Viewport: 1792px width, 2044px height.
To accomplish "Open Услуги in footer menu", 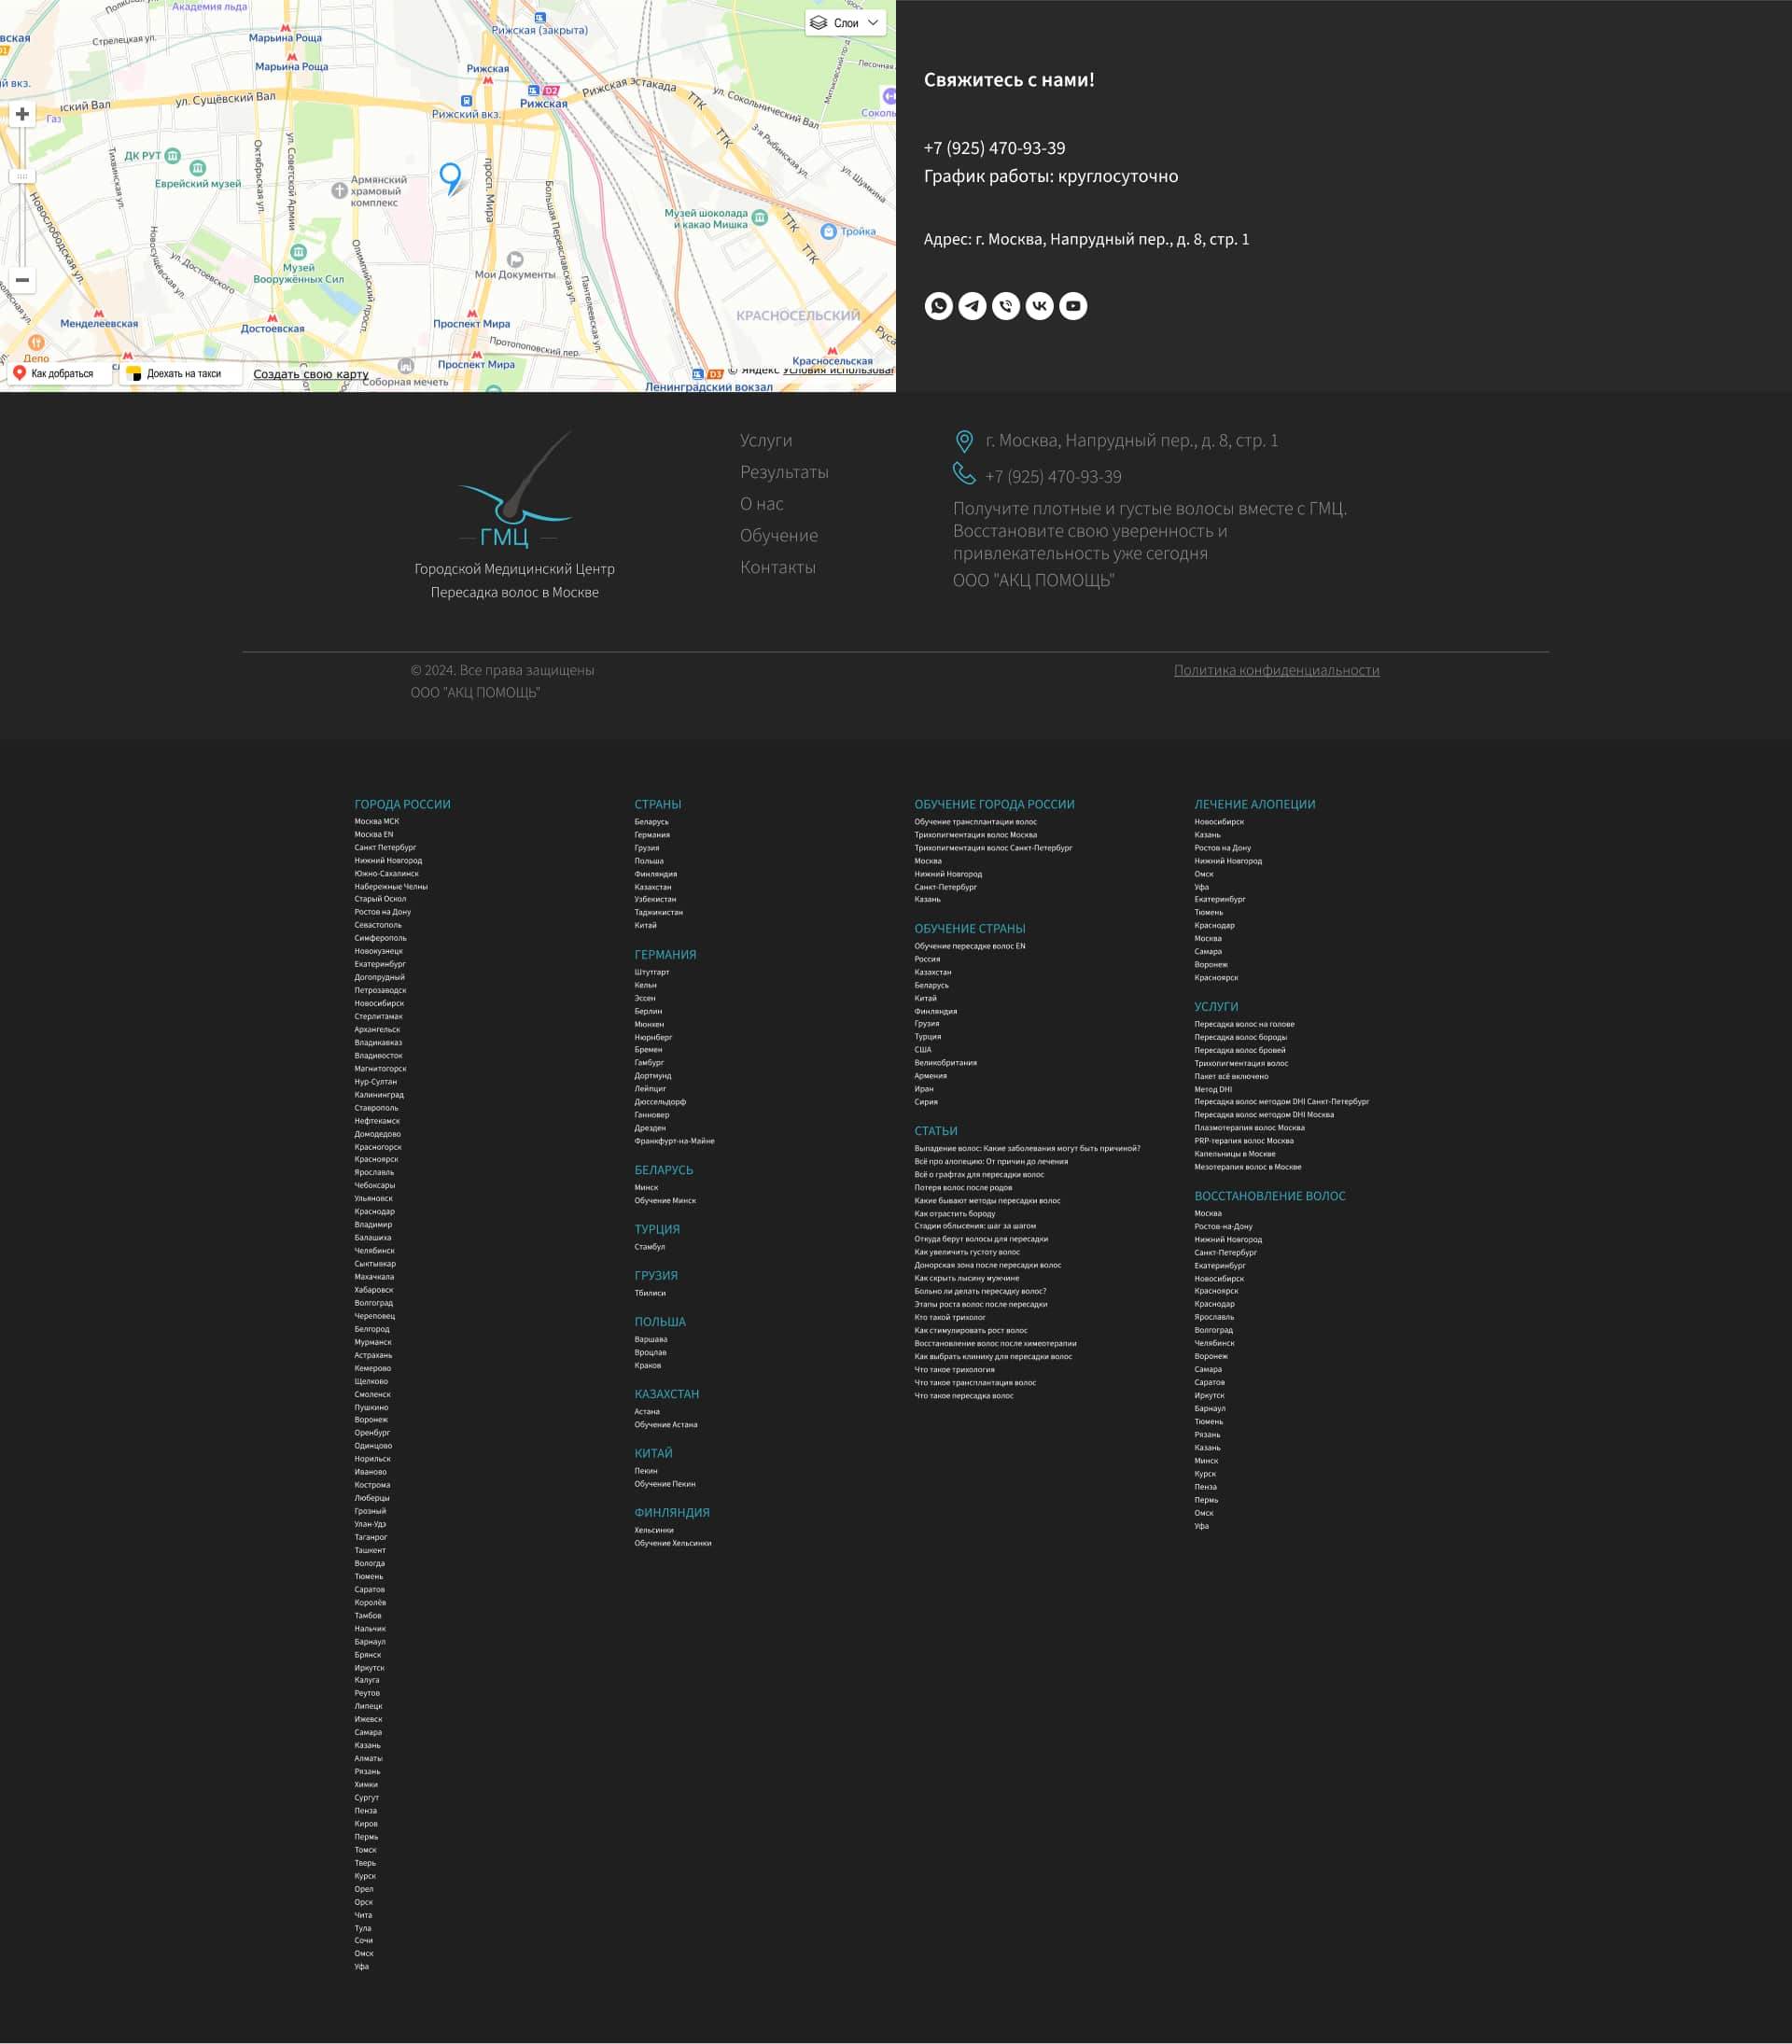I will (765, 440).
